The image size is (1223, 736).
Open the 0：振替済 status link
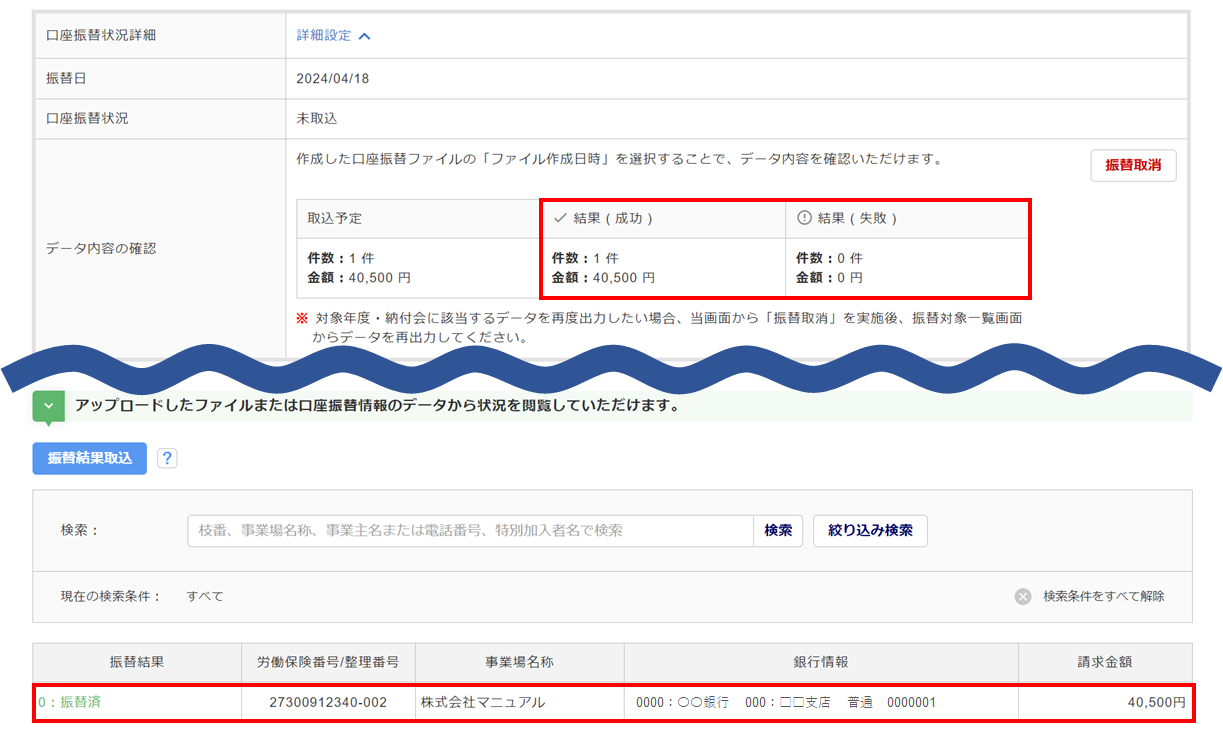(x=70, y=702)
